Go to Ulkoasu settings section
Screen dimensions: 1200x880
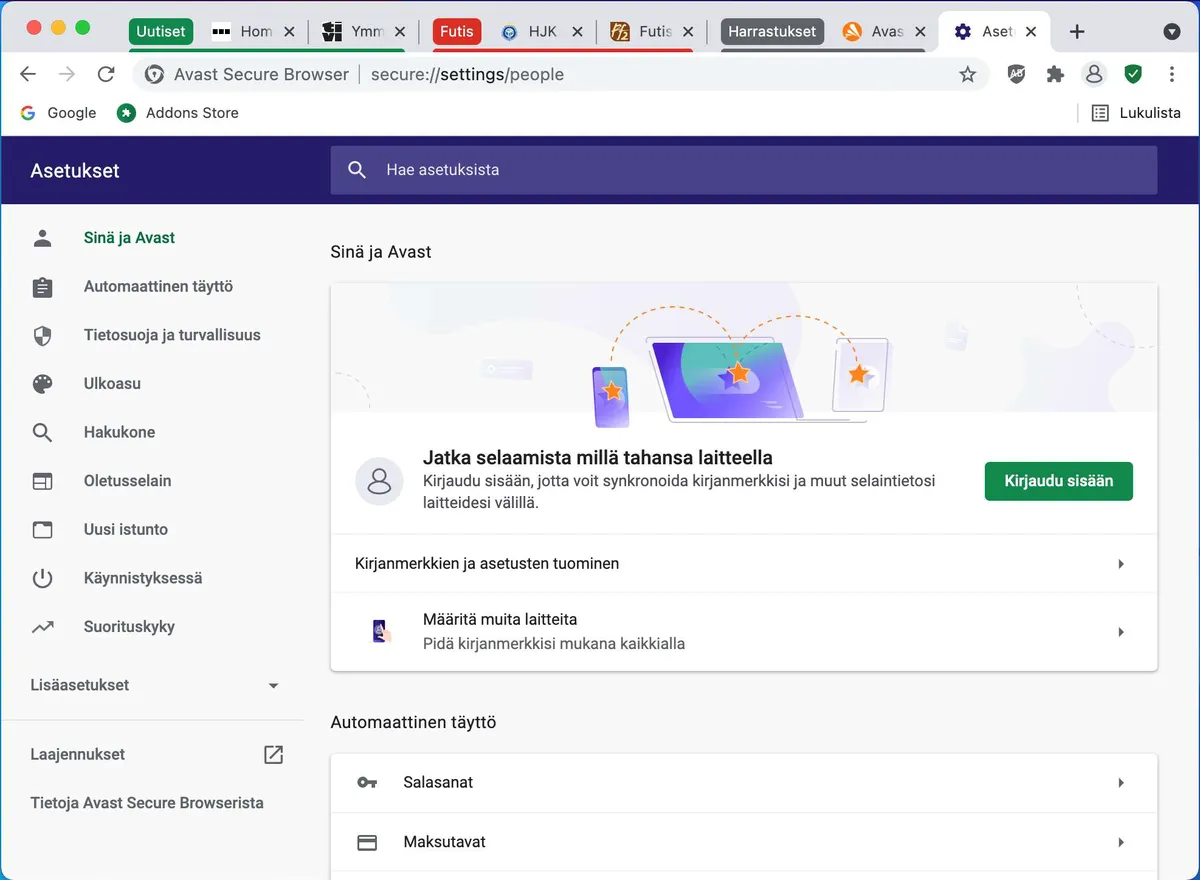(x=112, y=384)
